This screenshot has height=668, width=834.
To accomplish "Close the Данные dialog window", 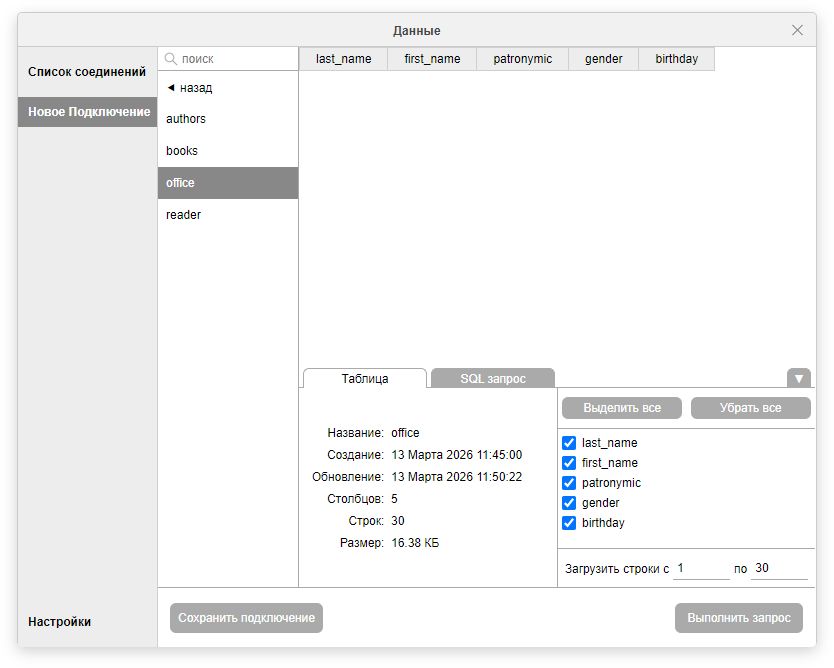I will [x=797, y=30].
